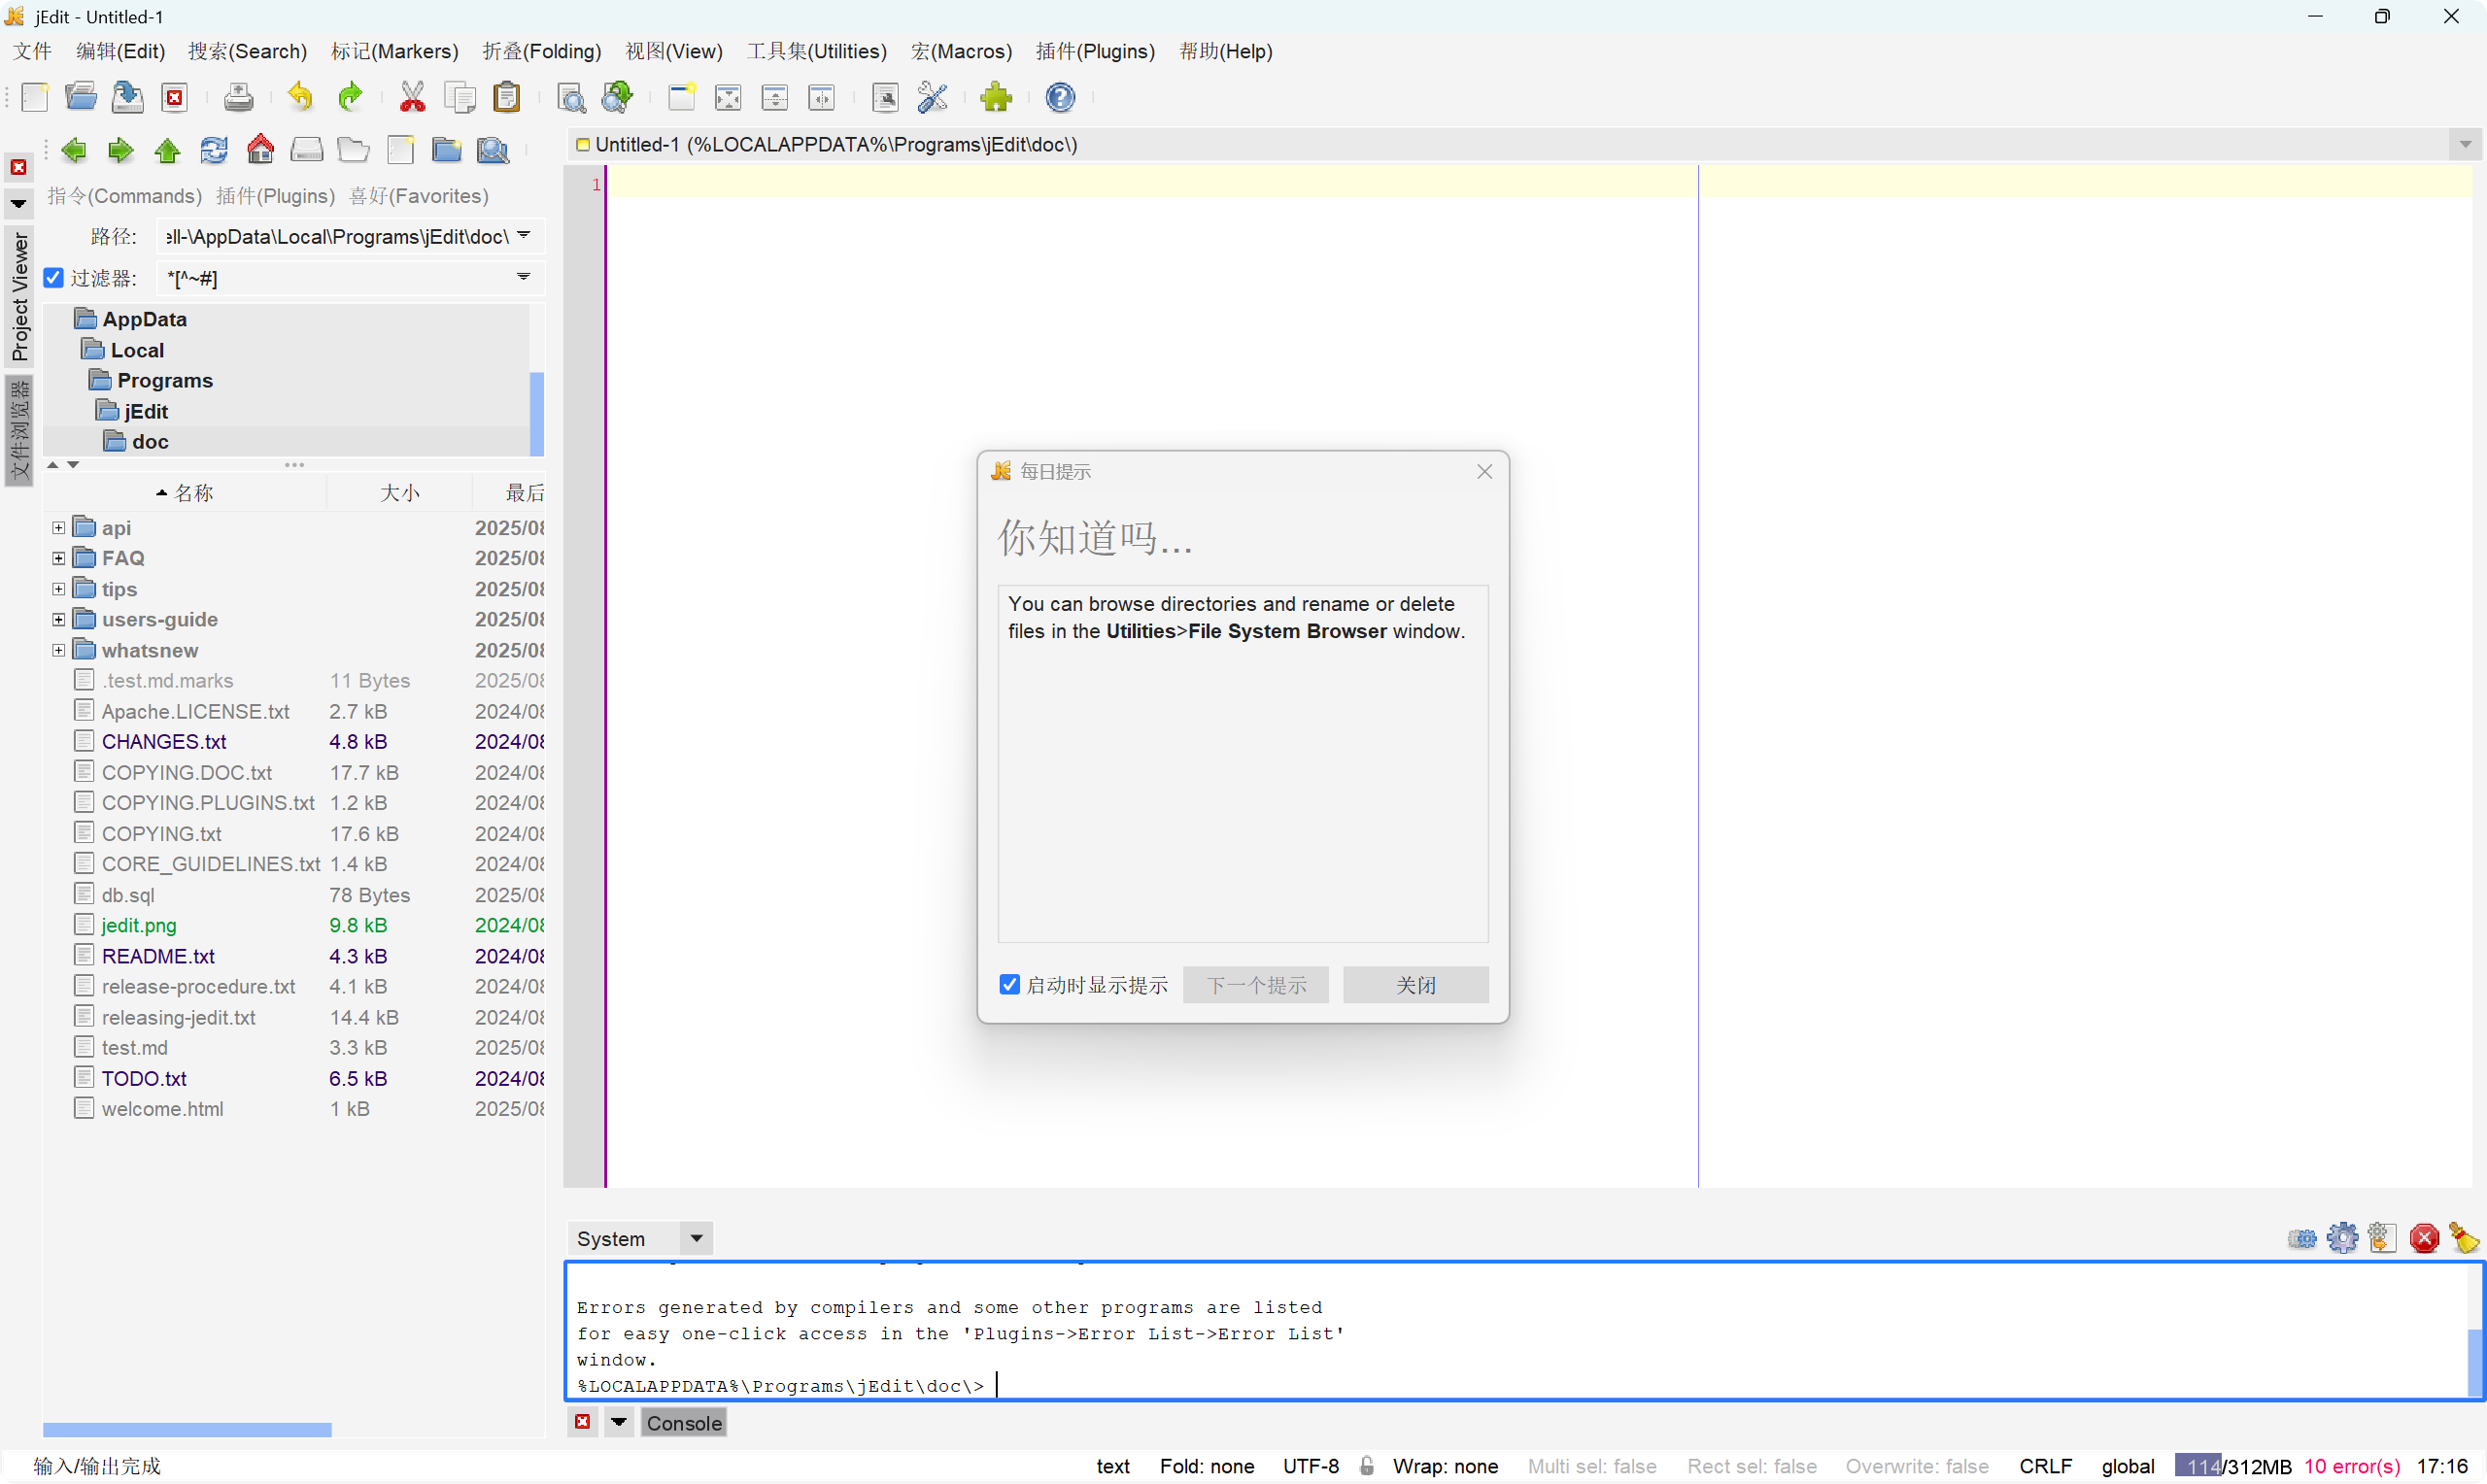Clear console with the broom icon
Screen dimensions: 2487x1484
click(x=2463, y=1238)
